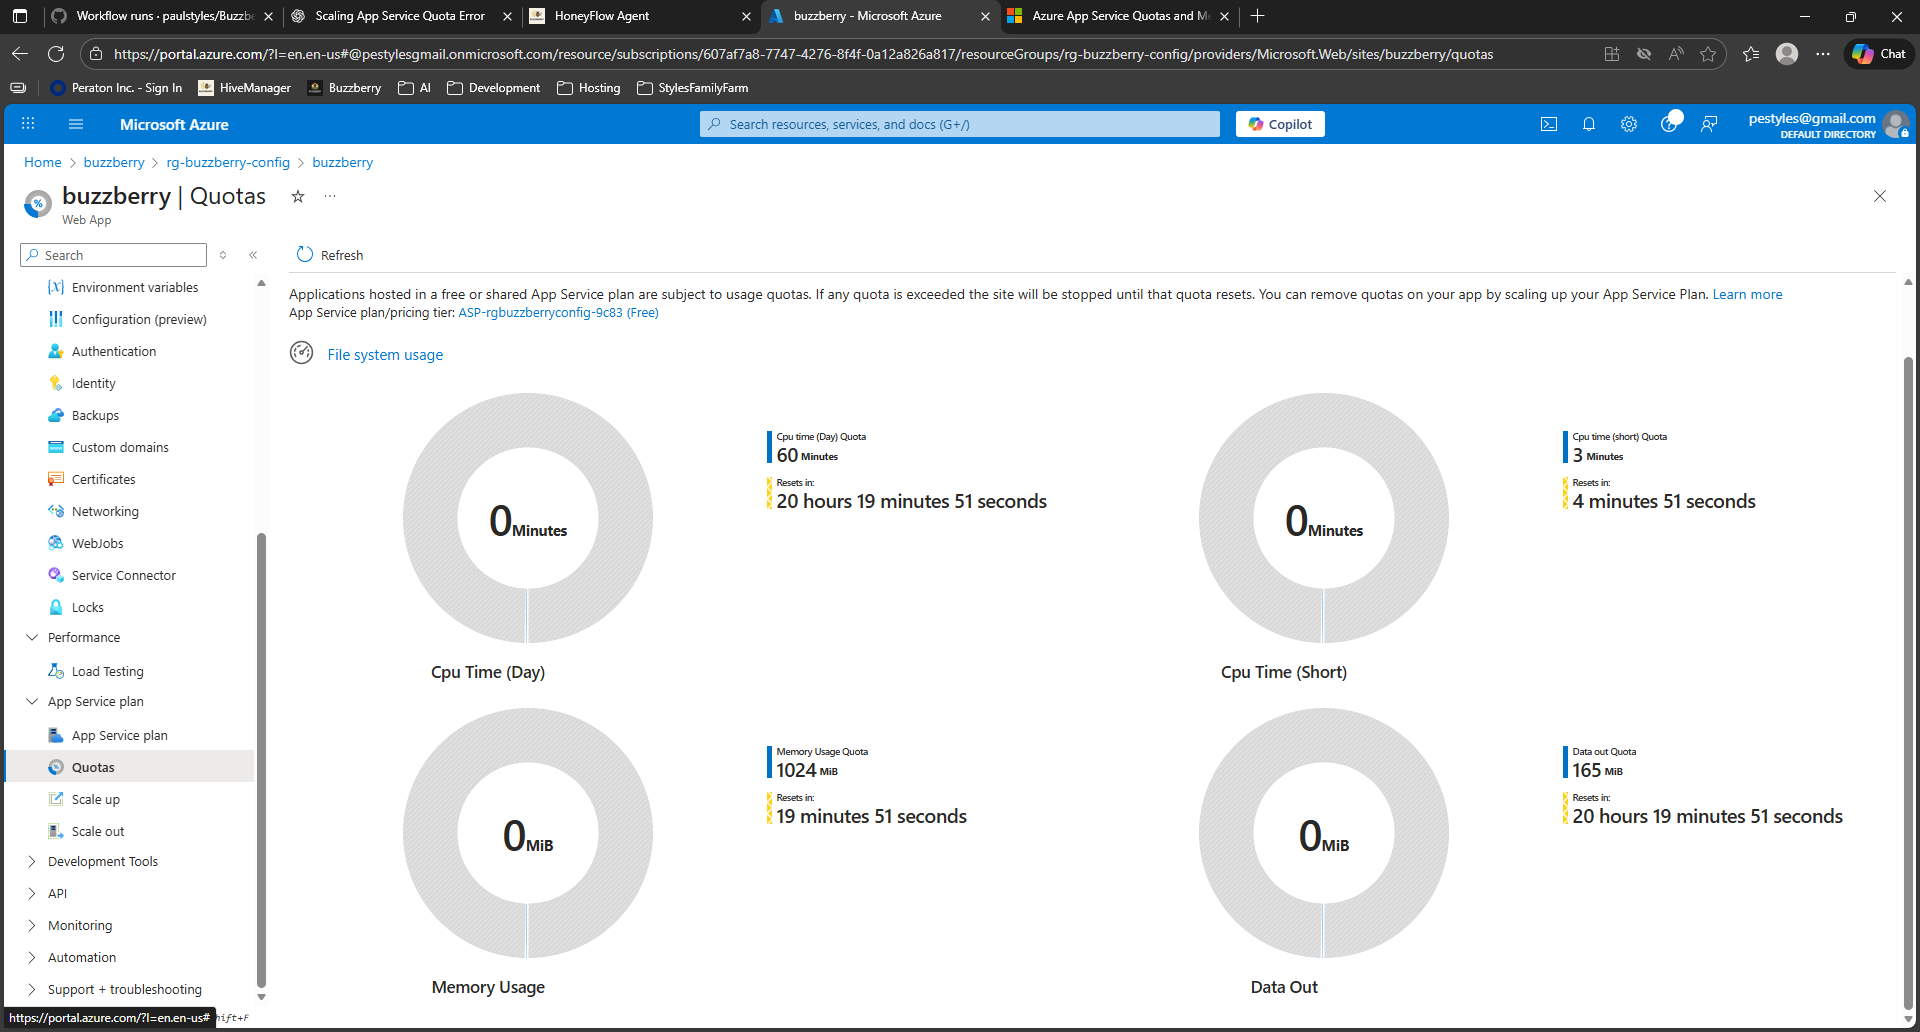The image size is (1920, 1032).
Task: Open the Learn more link
Action: click(1747, 294)
